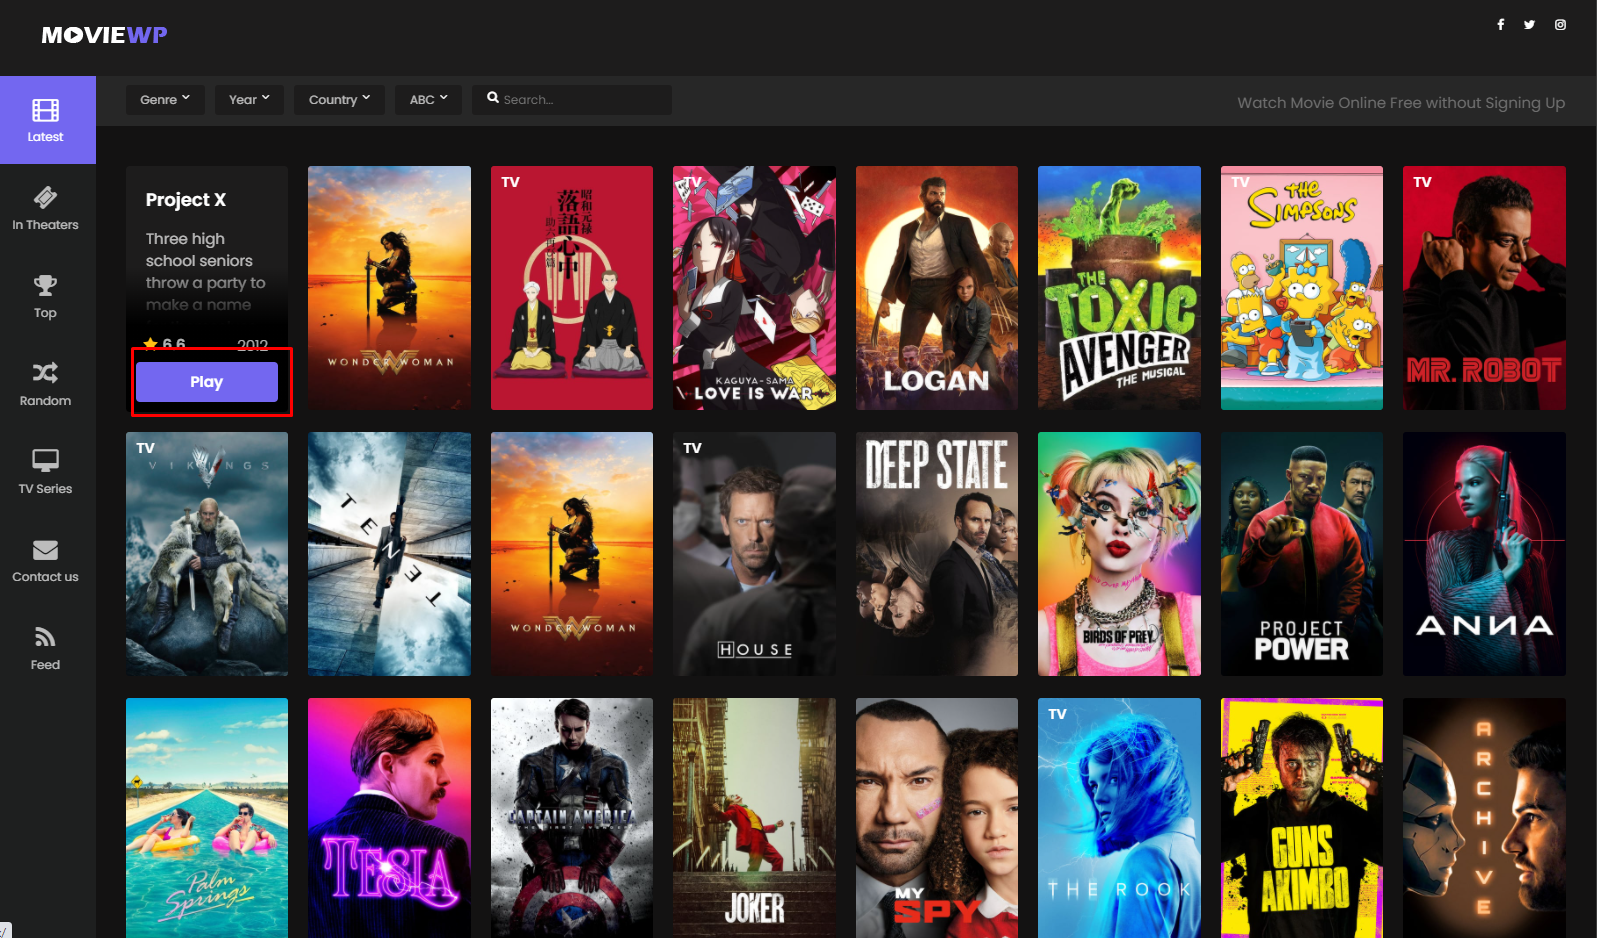Viewport: 1597px width, 938px height.
Task: Expand the Country dropdown
Action: 339,100
